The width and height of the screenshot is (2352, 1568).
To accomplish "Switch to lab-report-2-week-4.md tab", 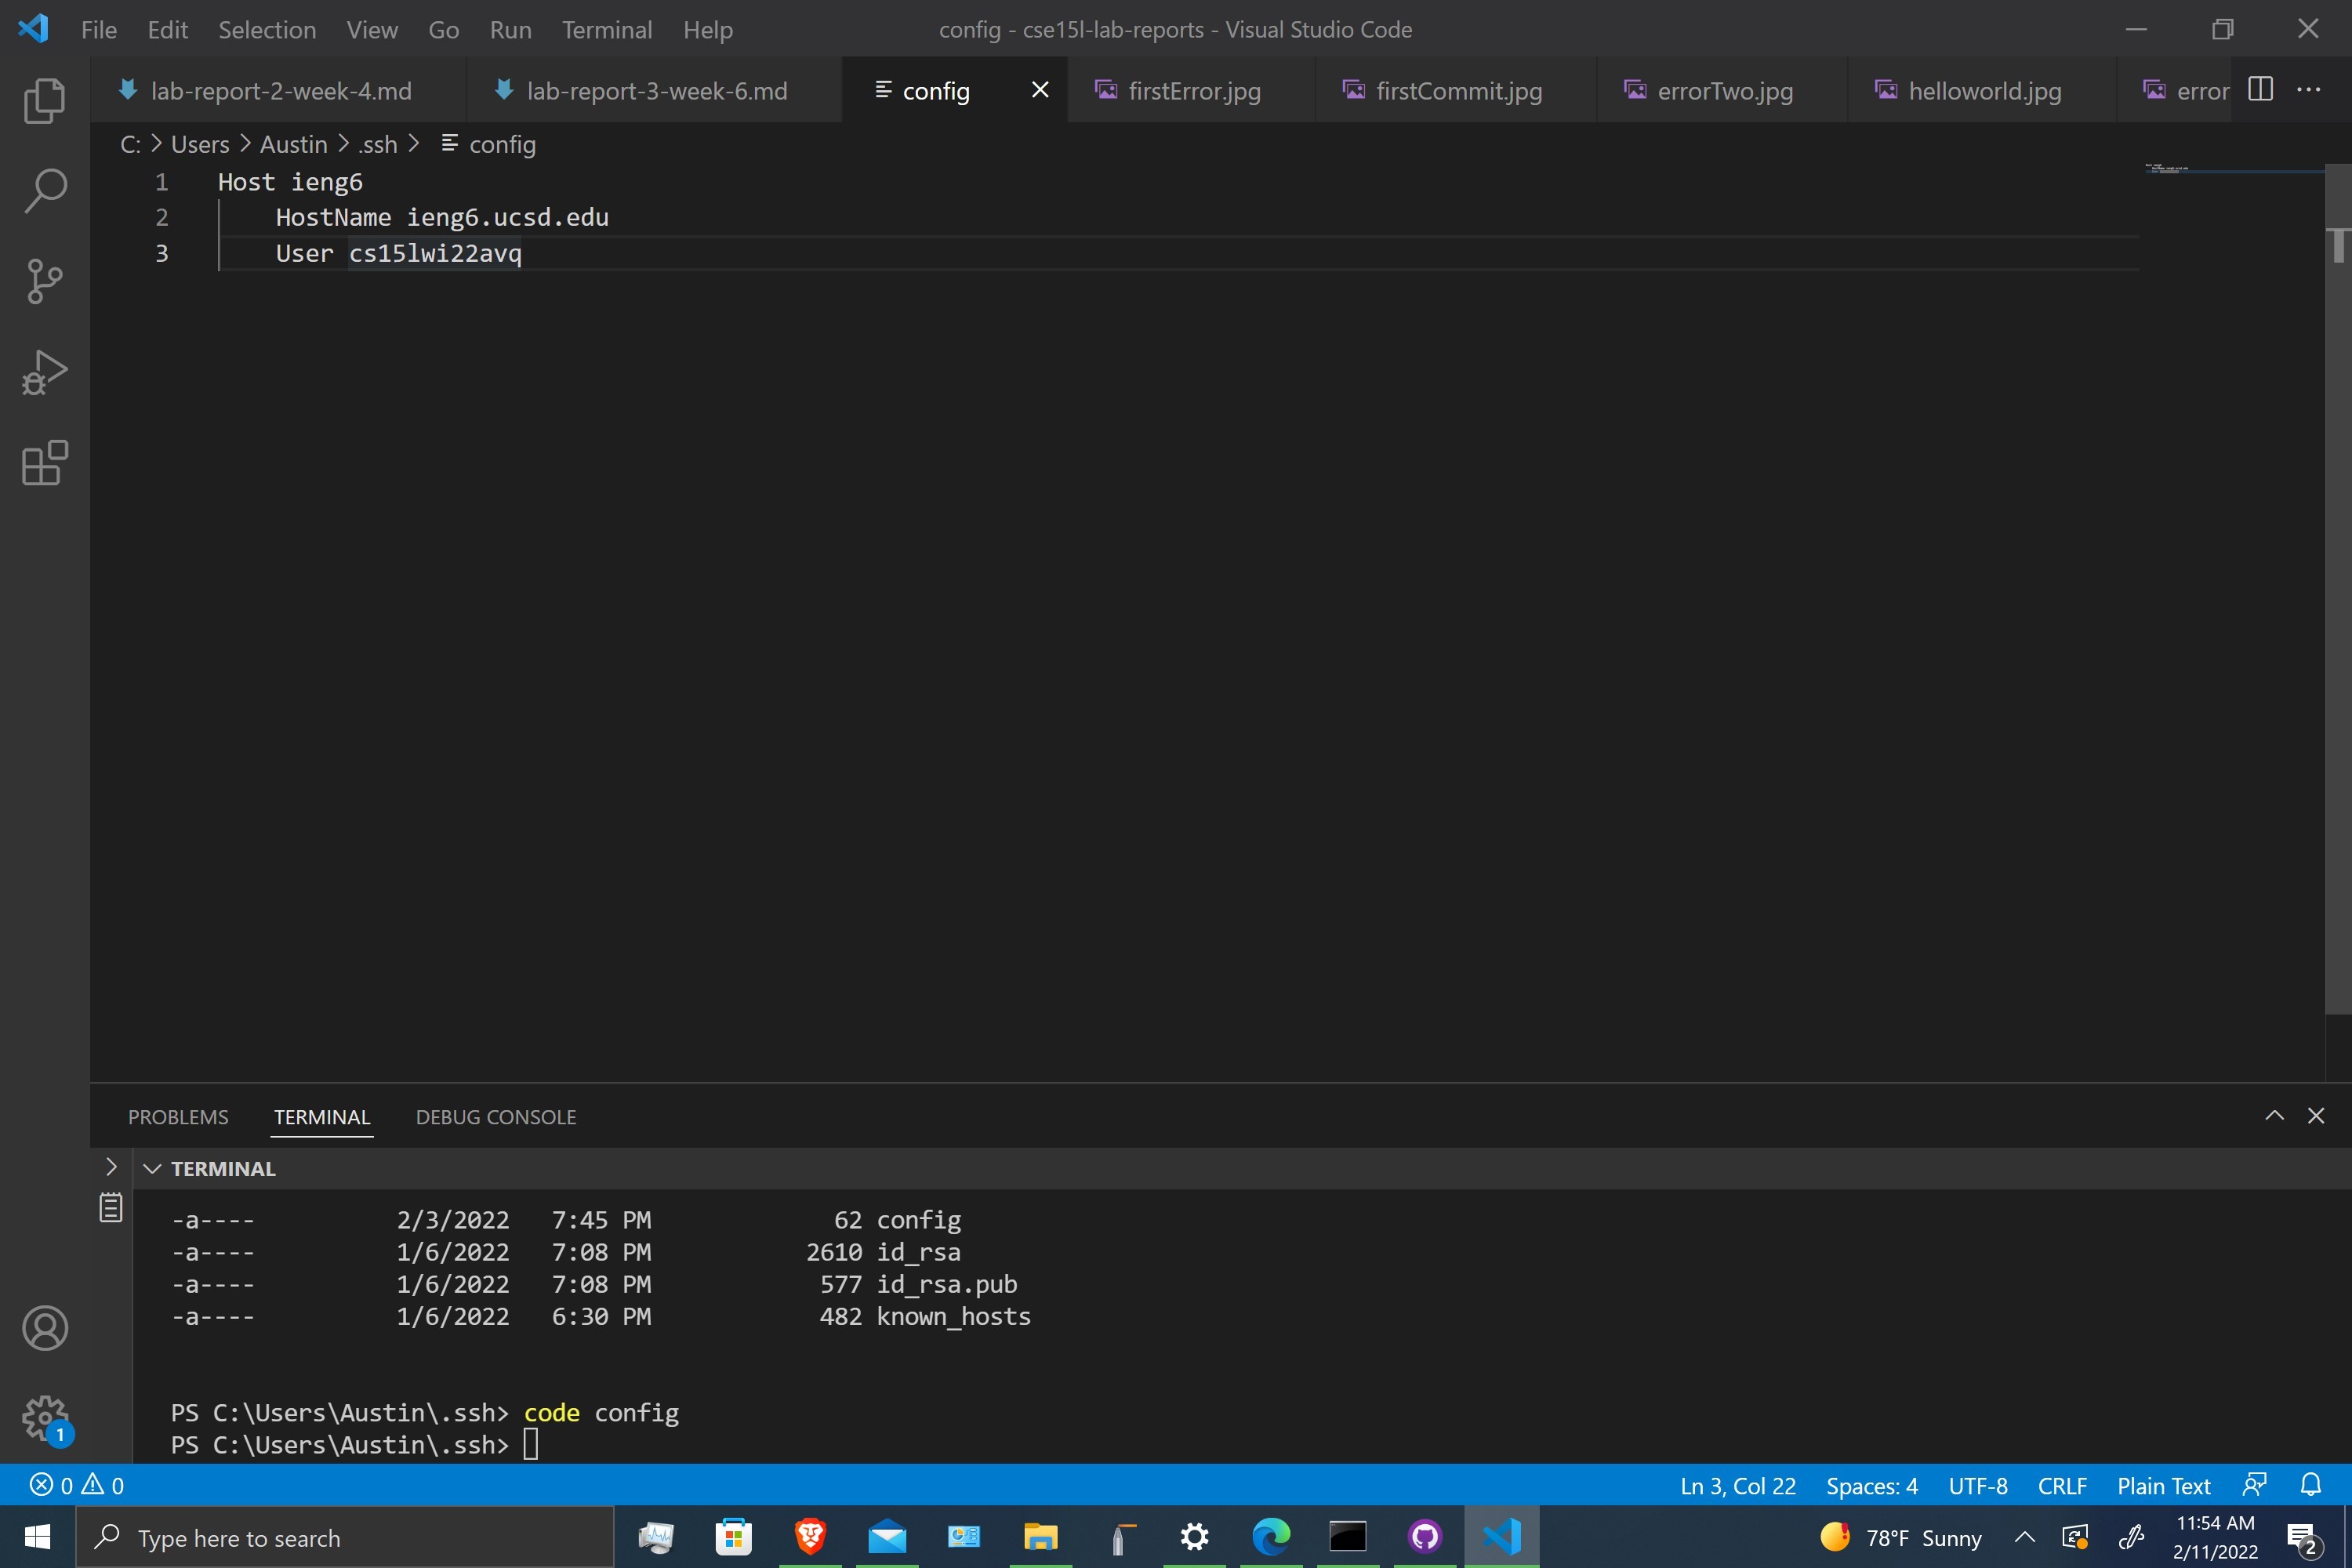I will (278, 90).
